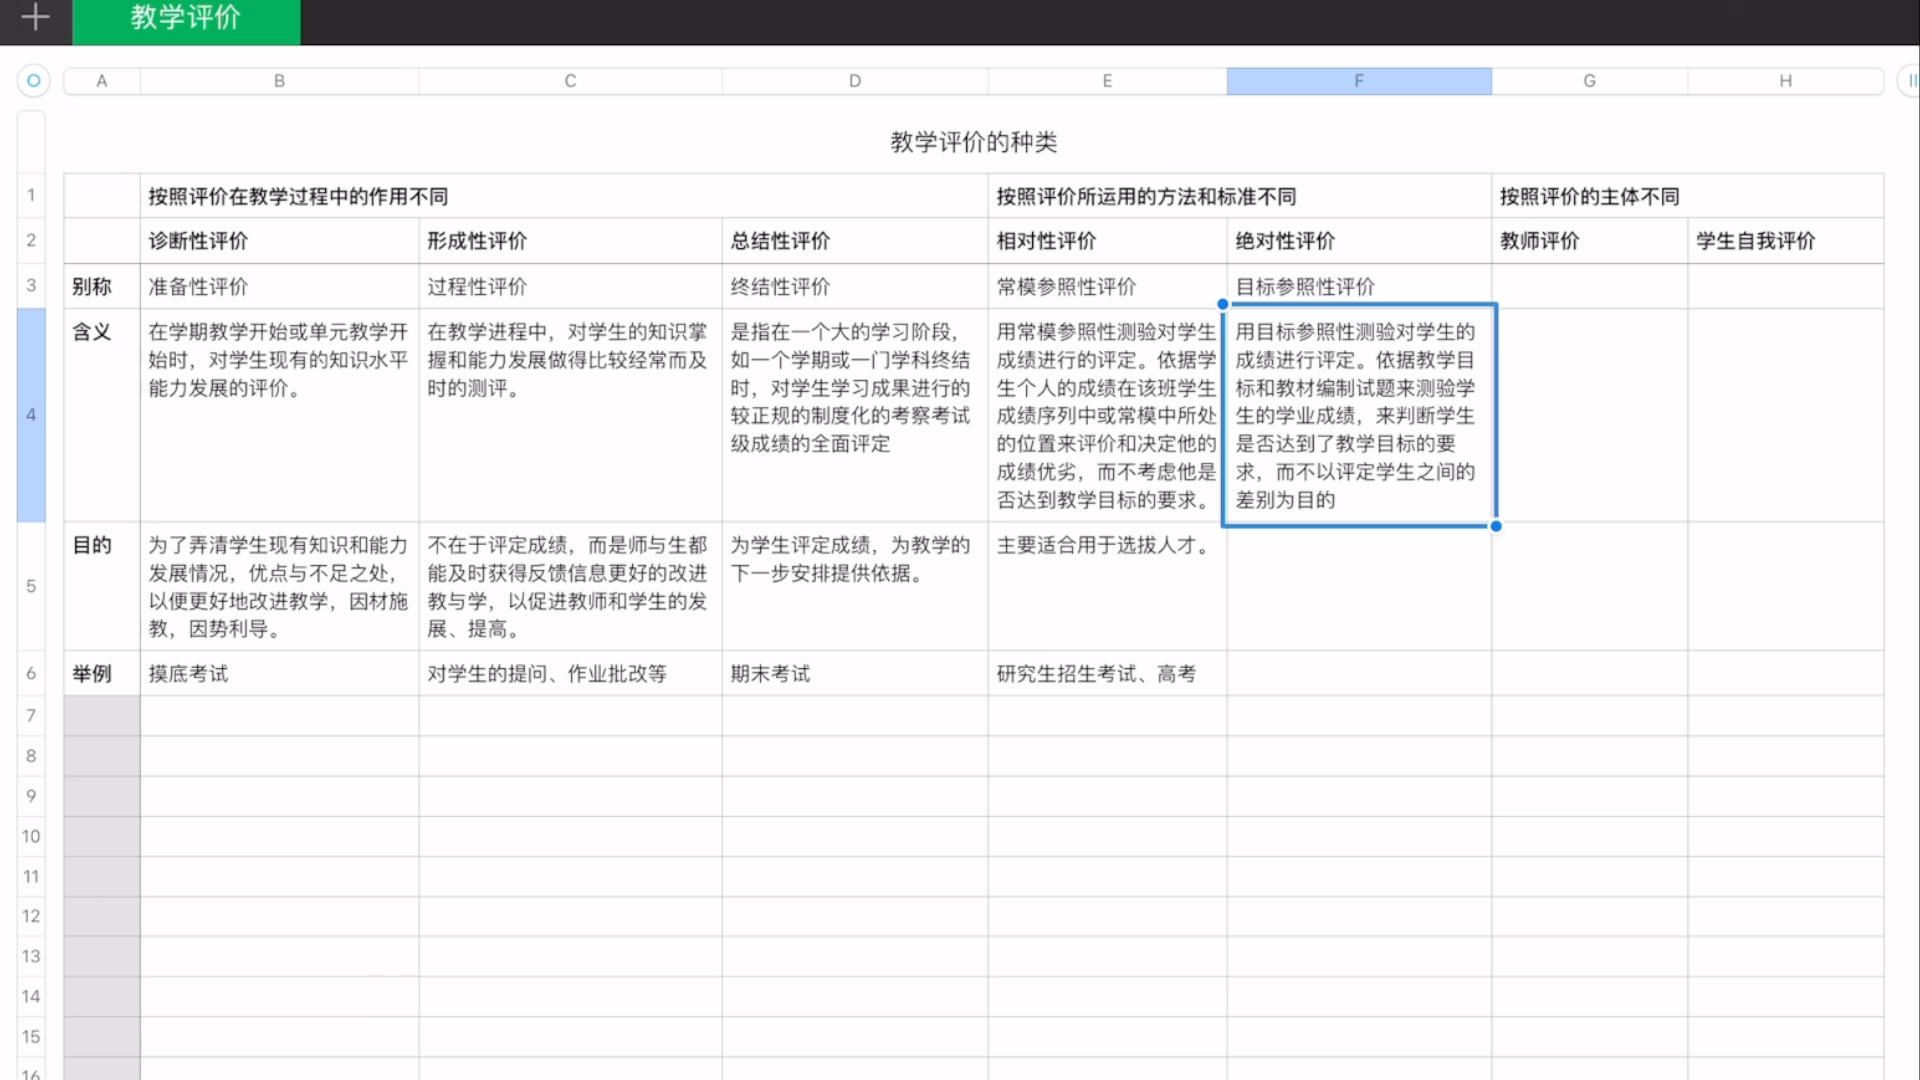Select cell 对学生的提问、作业批改等
The image size is (1920, 1080).
[571, 673]
